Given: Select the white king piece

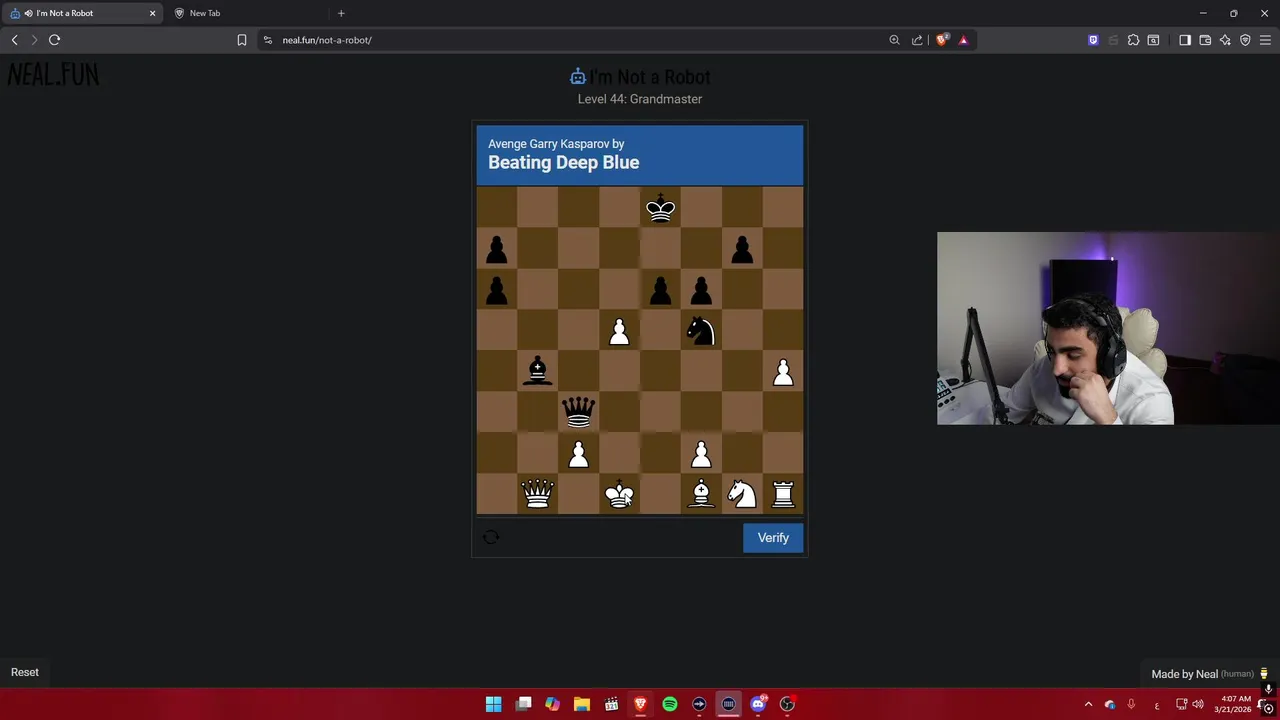Looking at the screenshot, I should (x=620, y=494).
